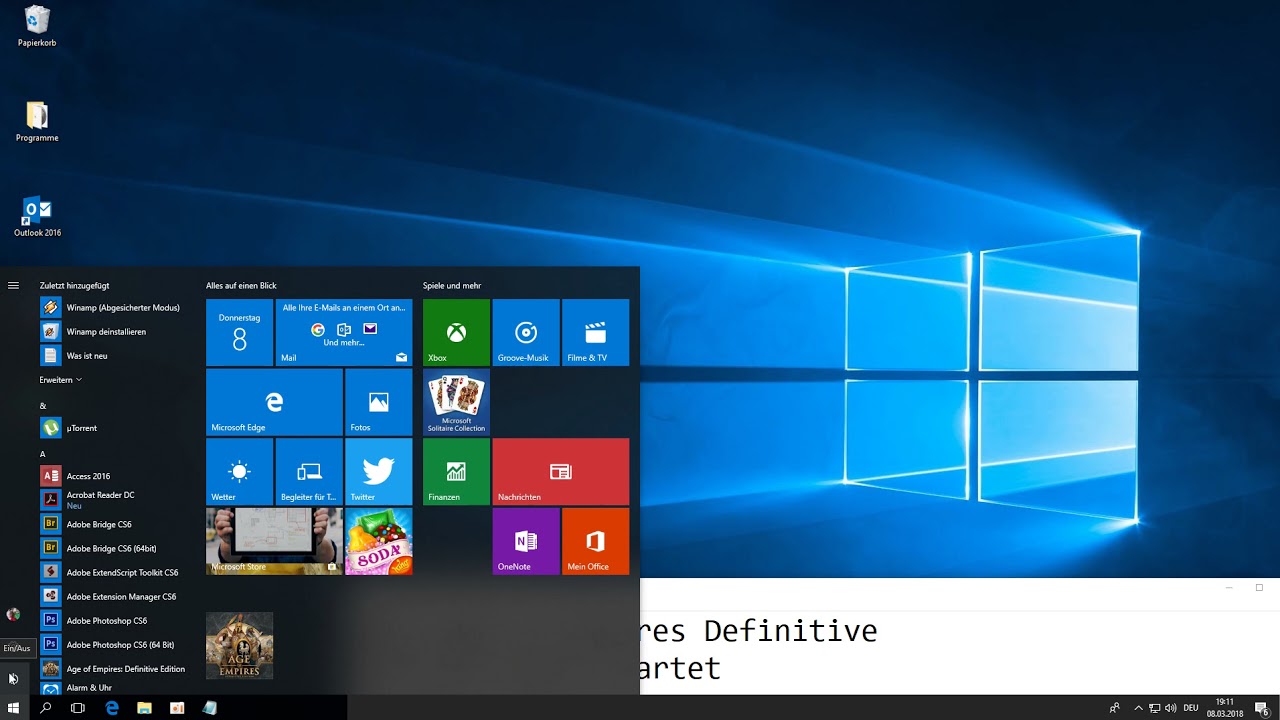Click into the Notepad text area
This screenshot has width=1280, height=720.
pos(960,653)
